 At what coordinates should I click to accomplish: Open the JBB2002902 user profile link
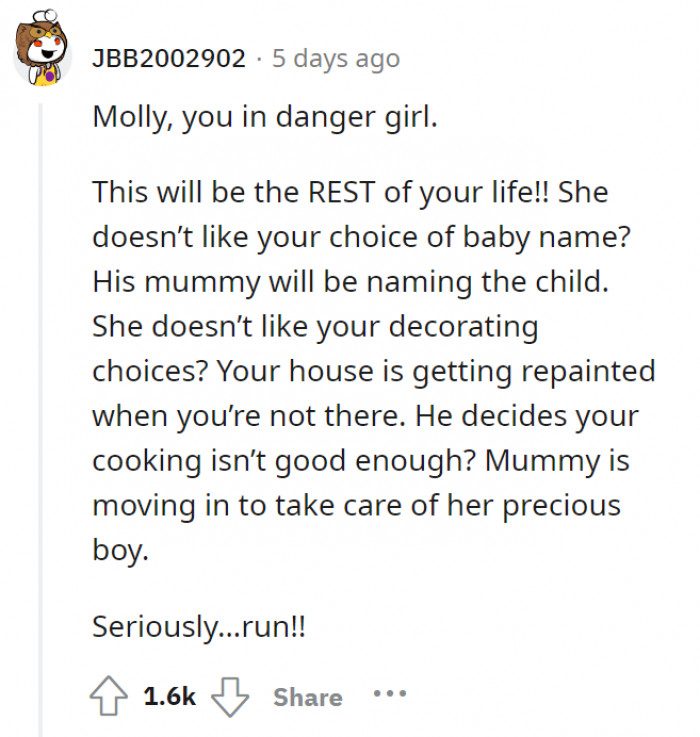tap(168, 58)
